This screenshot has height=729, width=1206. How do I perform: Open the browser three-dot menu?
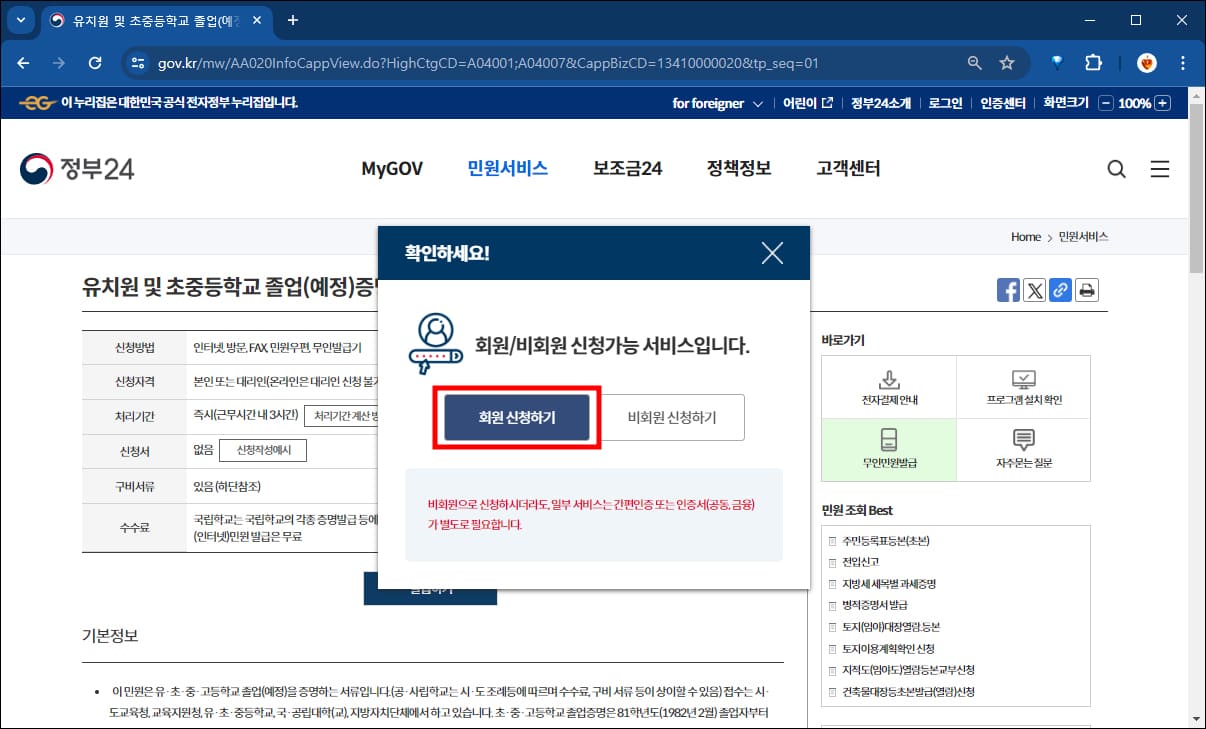(x=1183, y=62)
